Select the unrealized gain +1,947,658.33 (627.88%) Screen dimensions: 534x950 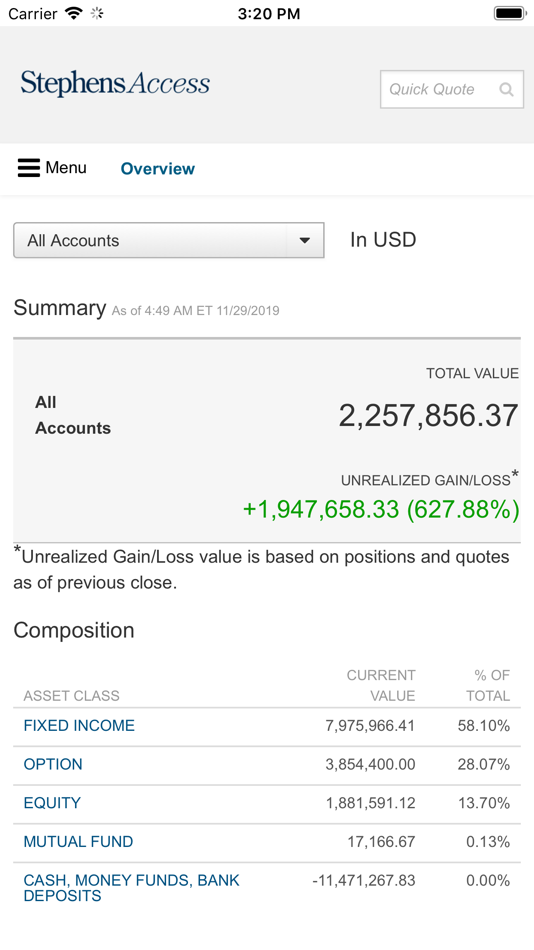[x=381, y=510]
